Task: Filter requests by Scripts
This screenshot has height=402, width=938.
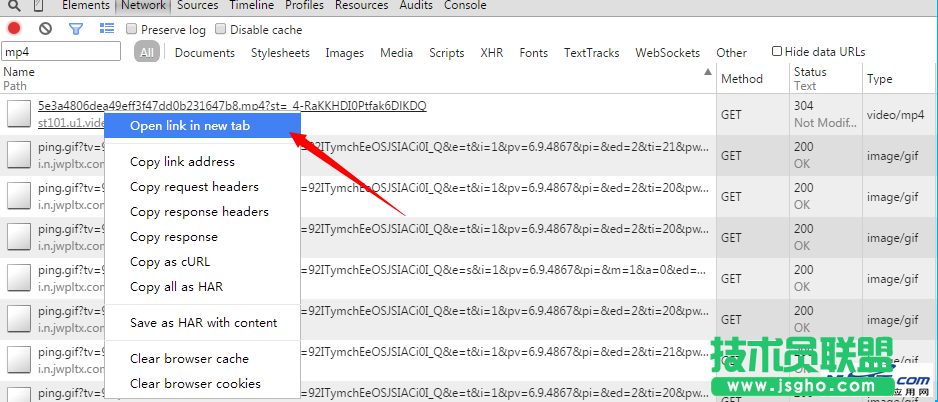Action: (x=446, y=53)
